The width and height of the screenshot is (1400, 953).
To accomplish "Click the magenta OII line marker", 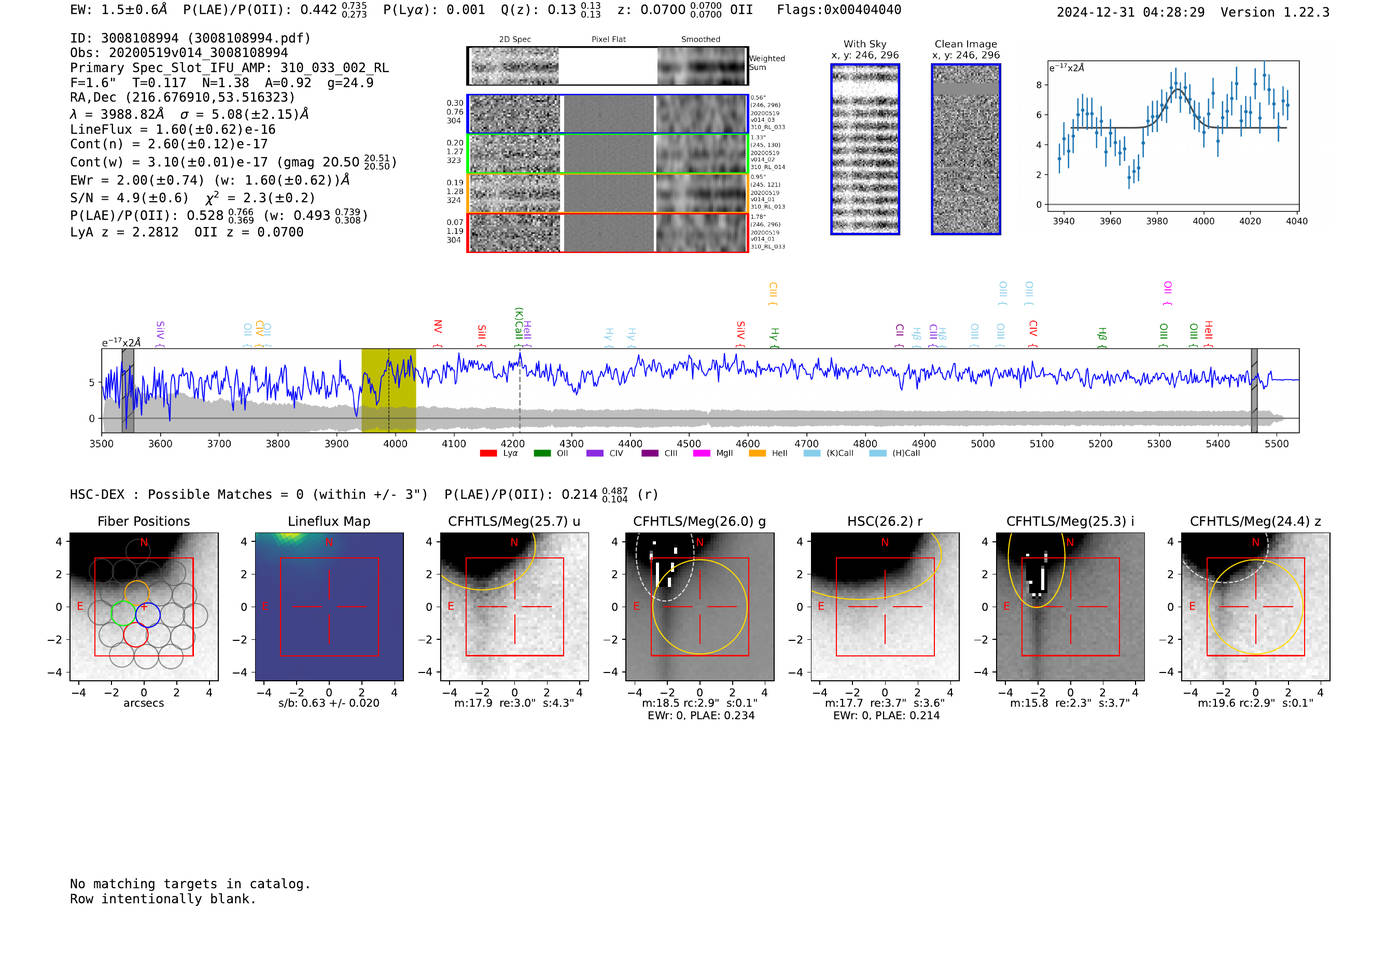I will [1167, 293].
